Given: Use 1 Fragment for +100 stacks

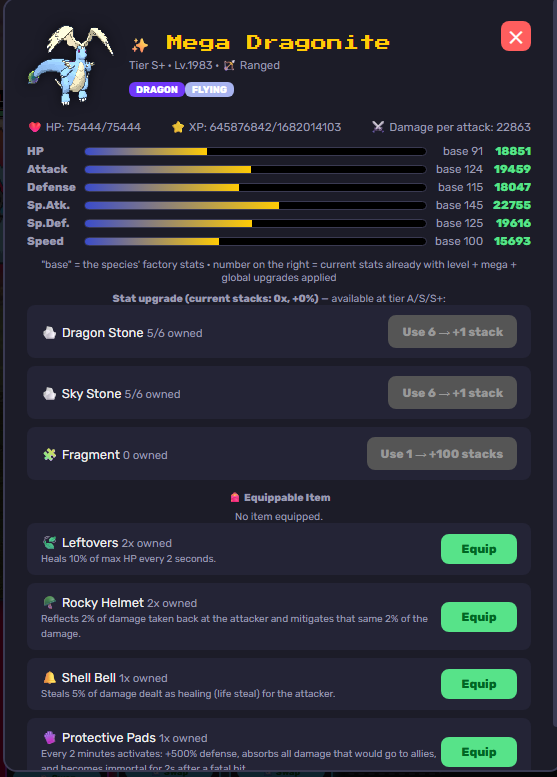Looking at the screenshot, I should pos(442,453).
